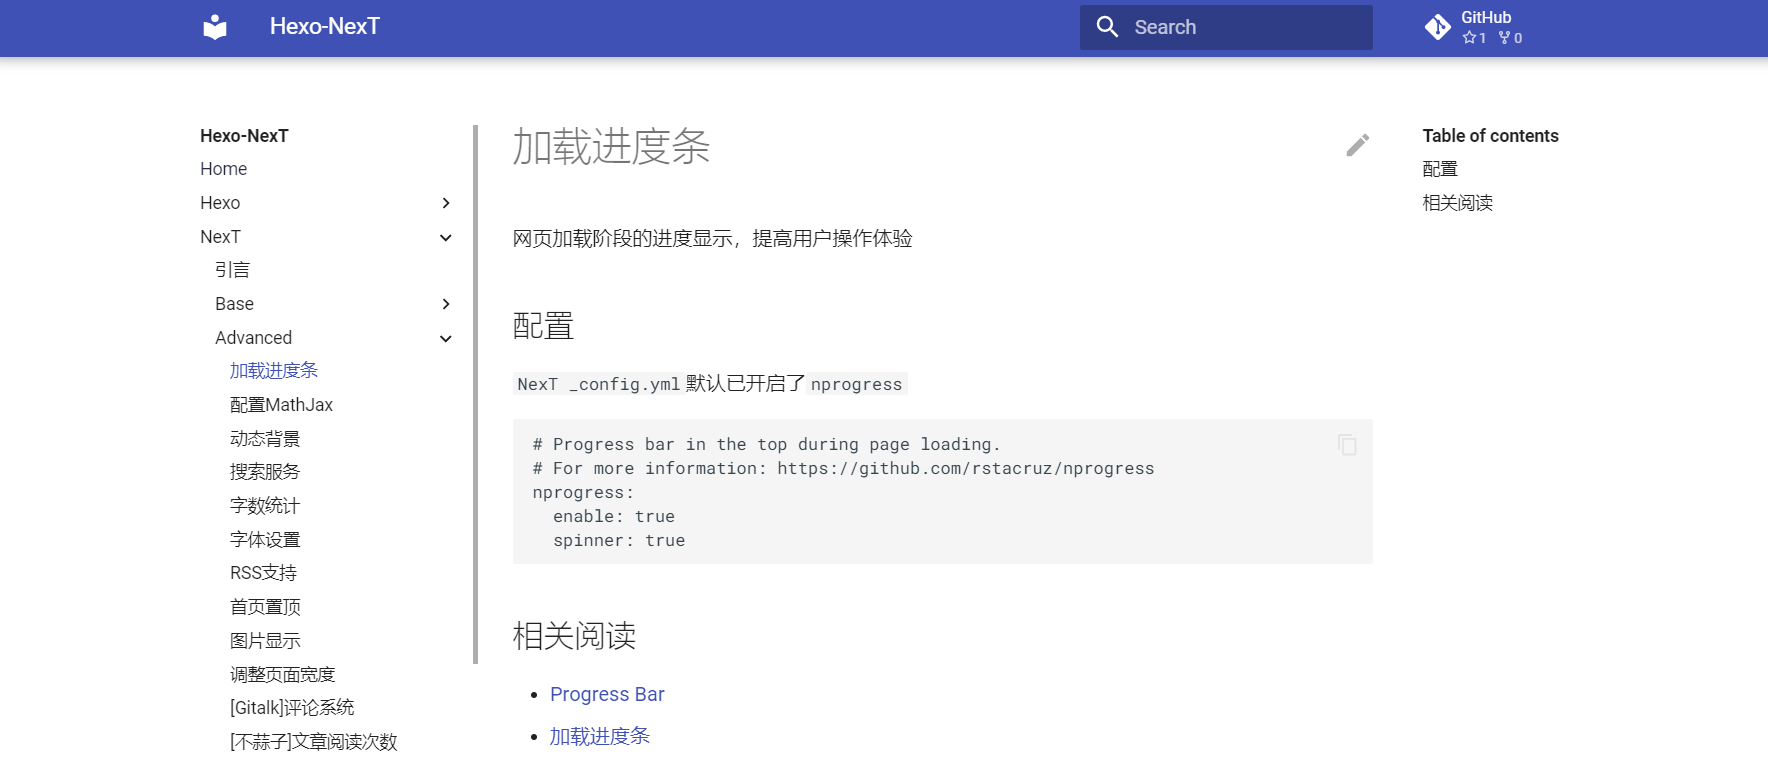Screen dimensions: 1768x776
Task: Jump to 相关阅读 in table of contents
Action: point(1457,203)
